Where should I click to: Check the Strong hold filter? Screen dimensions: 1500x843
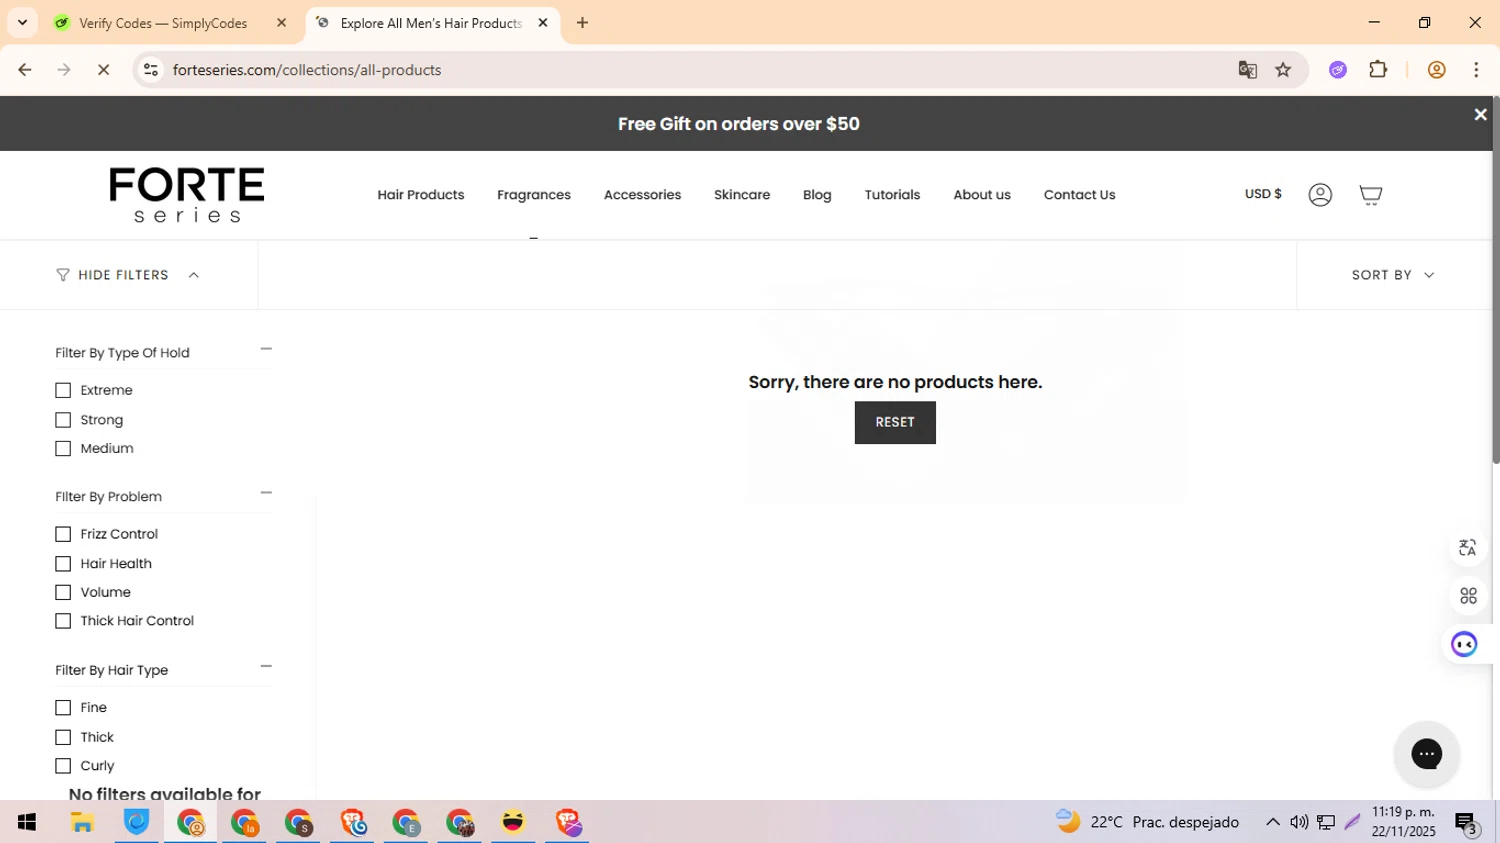click(x=63, y=420)
